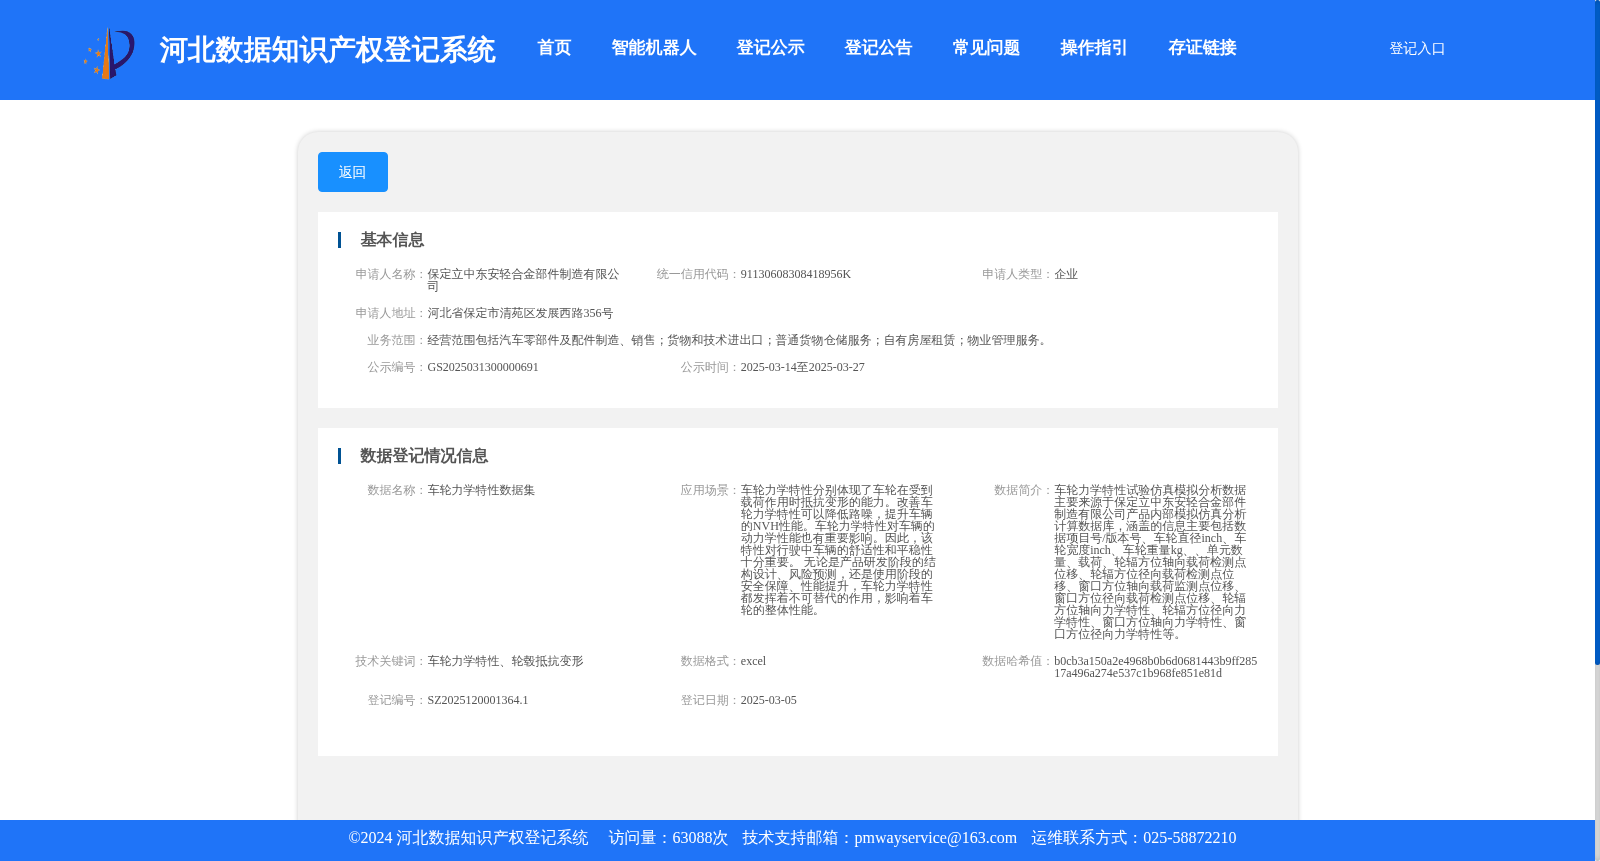Open the 首页 menu item
This screenshot has height=861, width=1600.
[554, 48]
